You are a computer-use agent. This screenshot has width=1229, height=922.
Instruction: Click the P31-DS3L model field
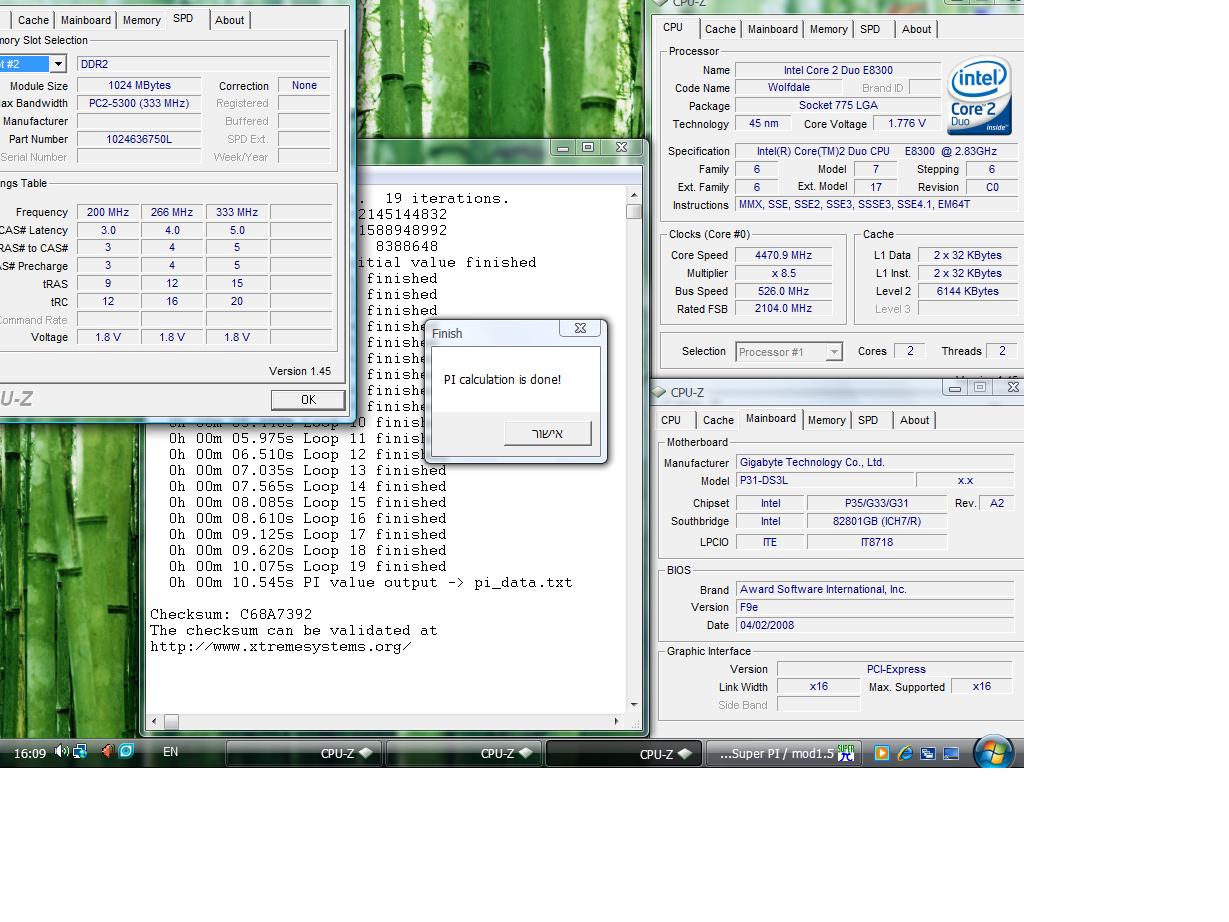823,481
